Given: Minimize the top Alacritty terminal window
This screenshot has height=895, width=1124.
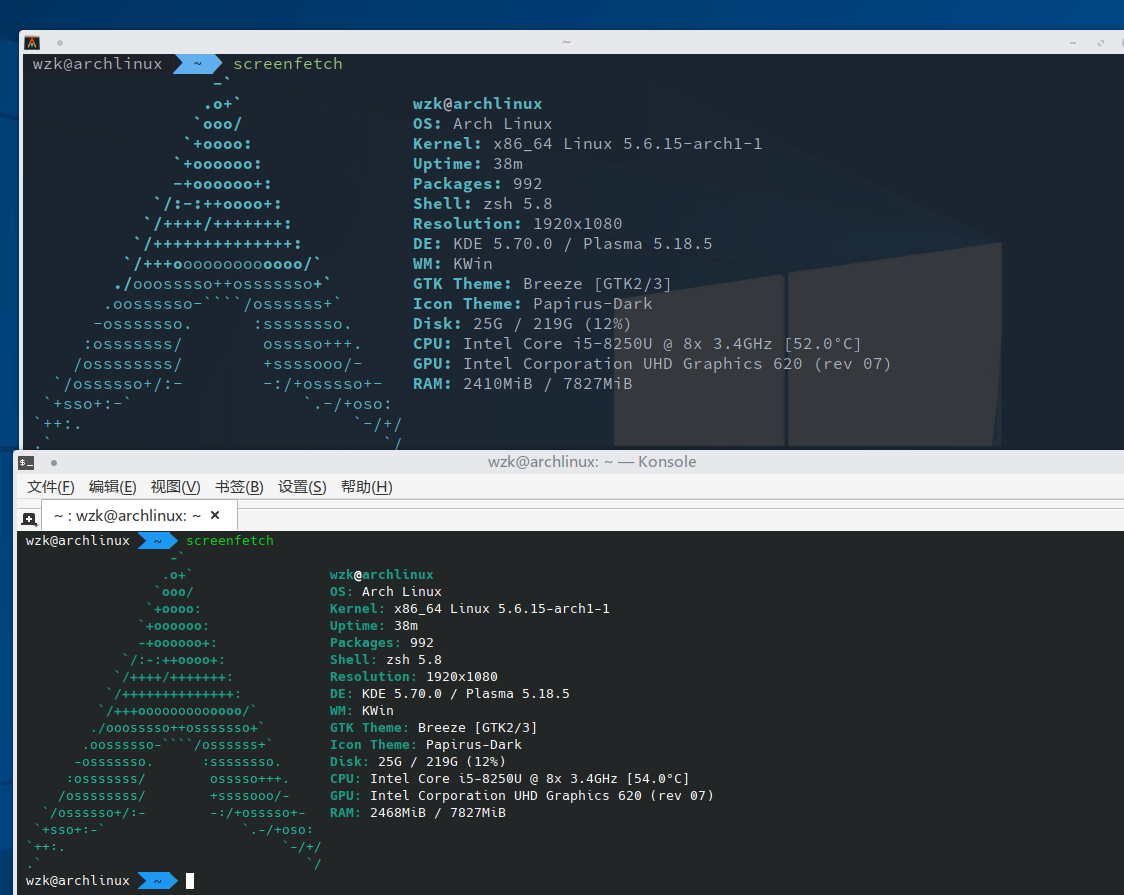Looking at the screenshot, I should (x=1073, y=43).
